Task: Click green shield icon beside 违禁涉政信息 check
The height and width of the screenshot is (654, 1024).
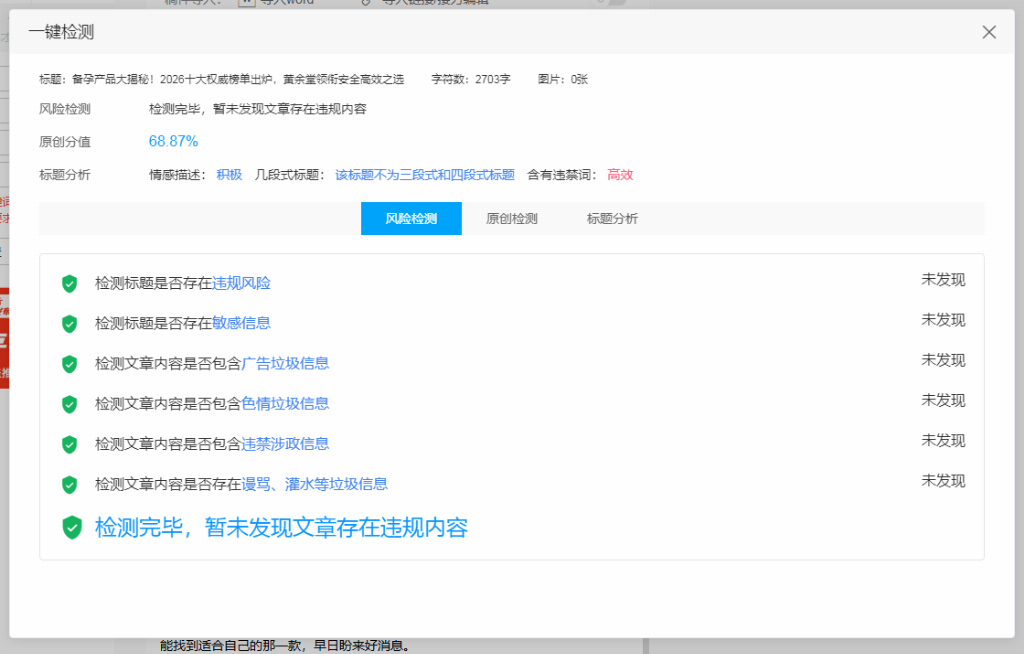Action: coord(69,444)
